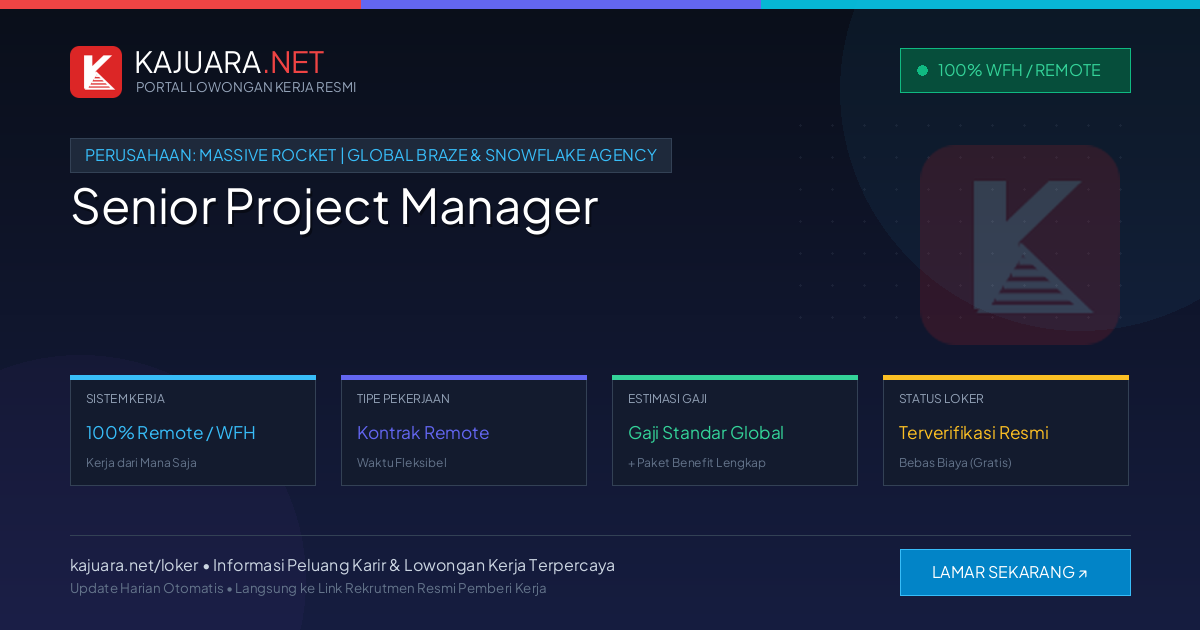The image size is (1200, 630).
Task: Click the Senior Project Manager heading
Action: (x=334, y=206)
